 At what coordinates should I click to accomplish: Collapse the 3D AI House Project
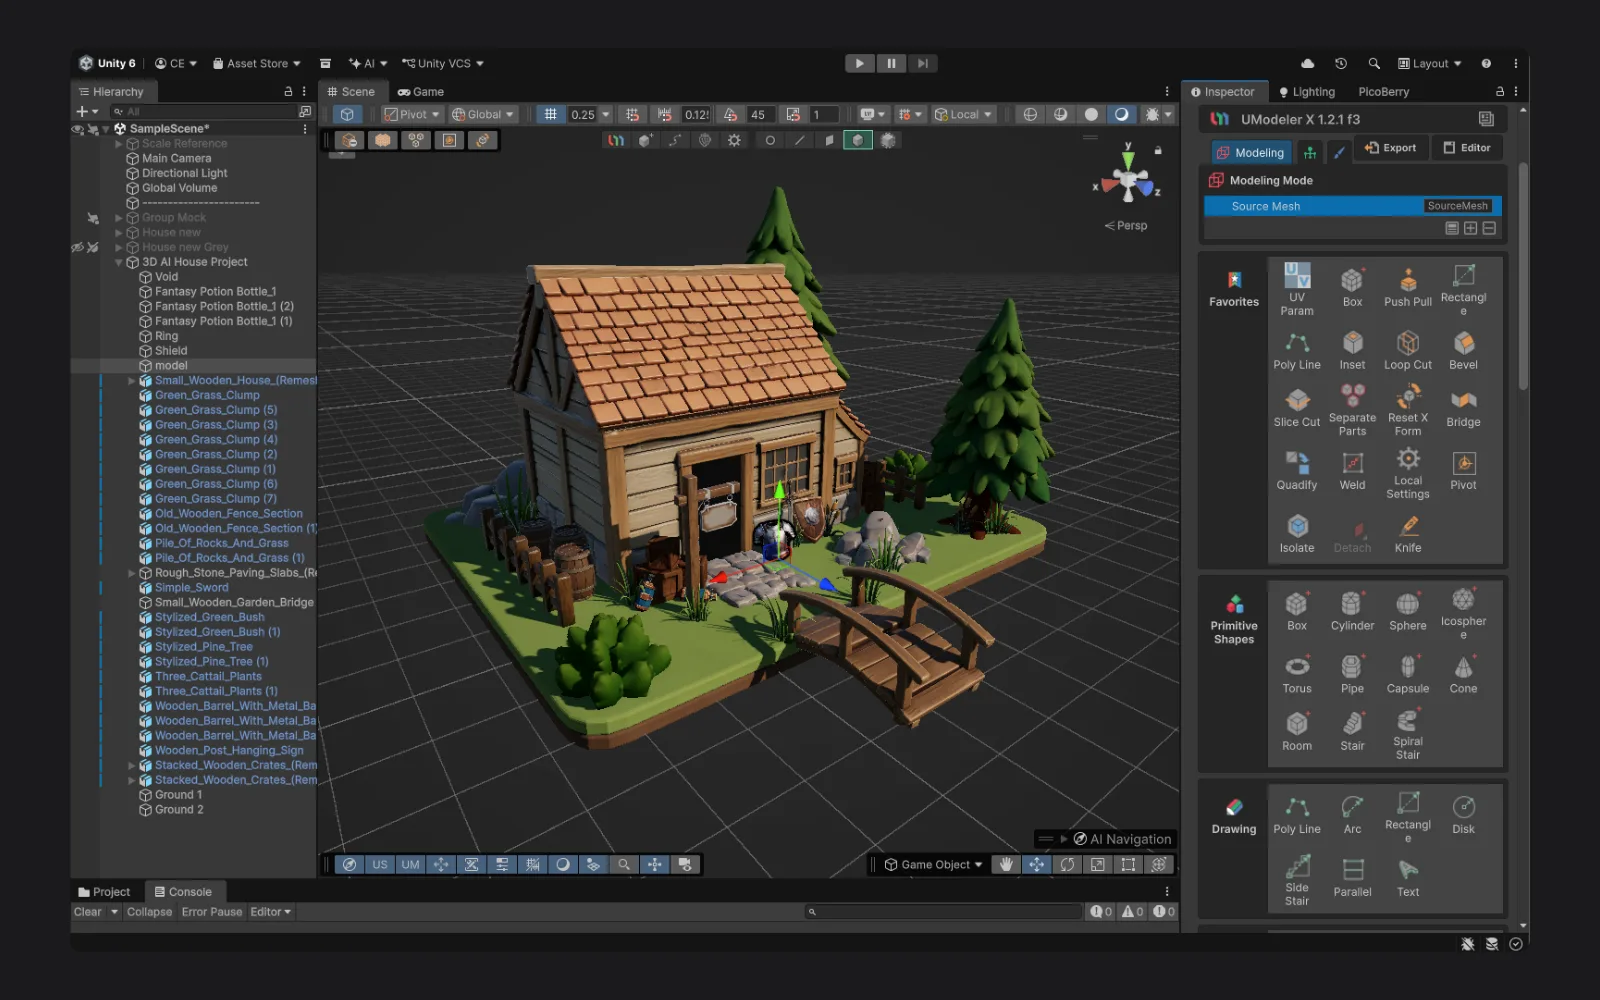point(119,262)
